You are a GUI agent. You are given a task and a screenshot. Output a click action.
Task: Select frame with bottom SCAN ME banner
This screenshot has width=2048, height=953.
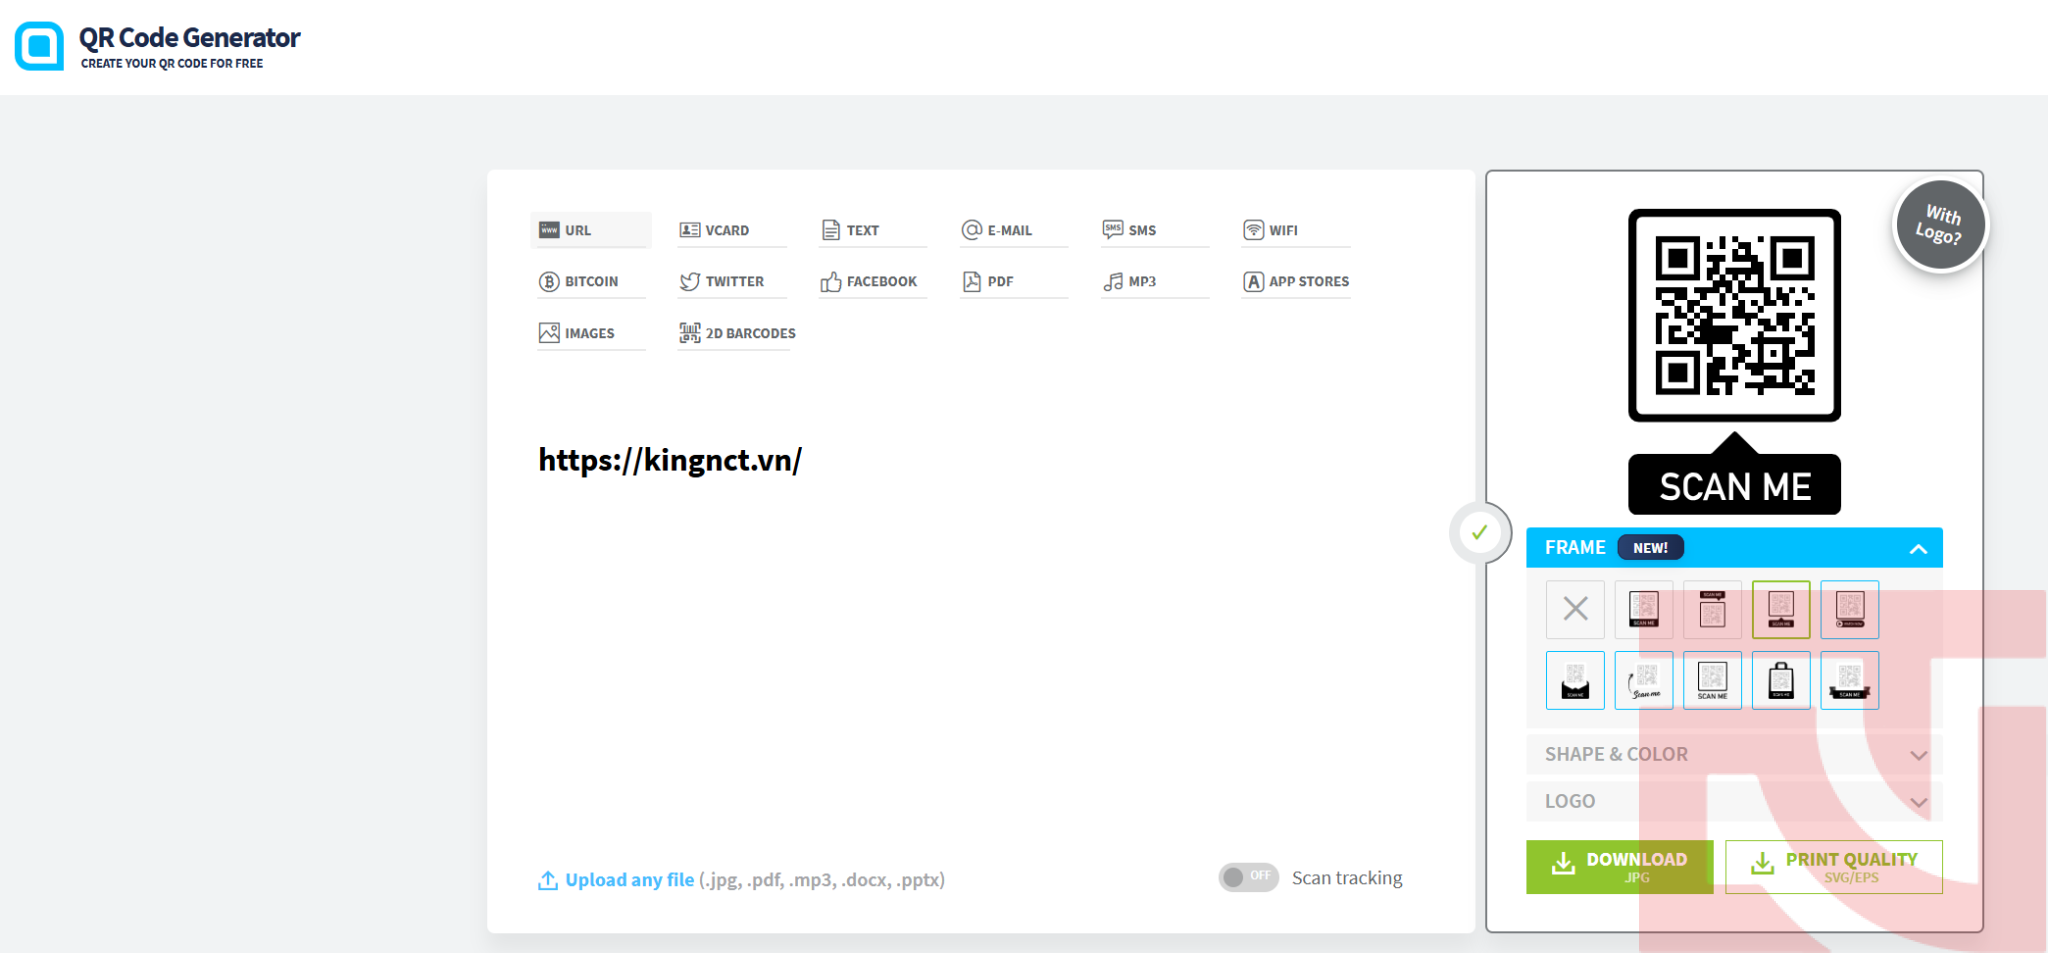coord(1644,609)
